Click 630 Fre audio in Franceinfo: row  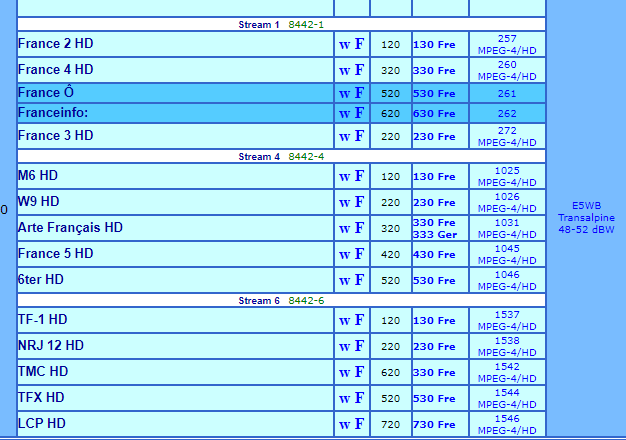click(434, 113)
